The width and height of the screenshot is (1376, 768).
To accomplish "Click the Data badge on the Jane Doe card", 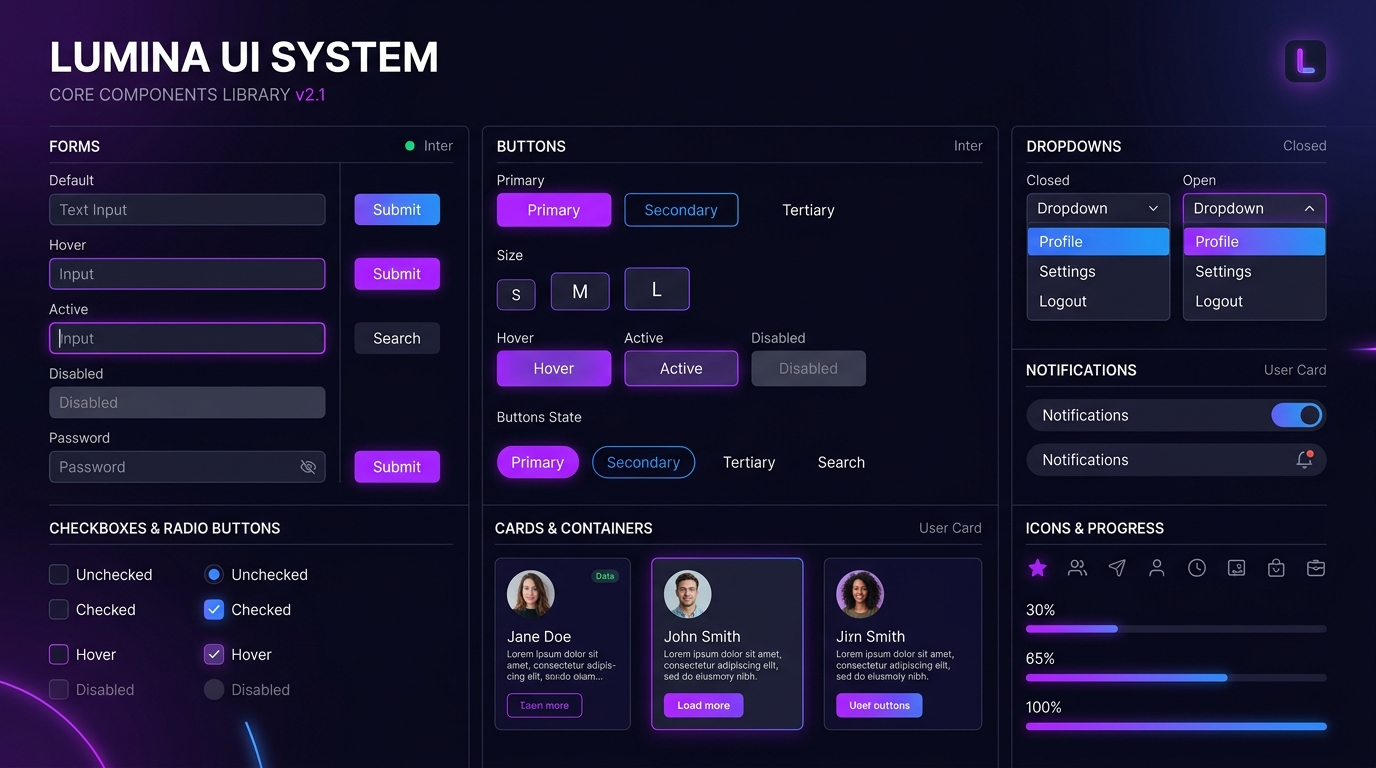I will point(605,576).
